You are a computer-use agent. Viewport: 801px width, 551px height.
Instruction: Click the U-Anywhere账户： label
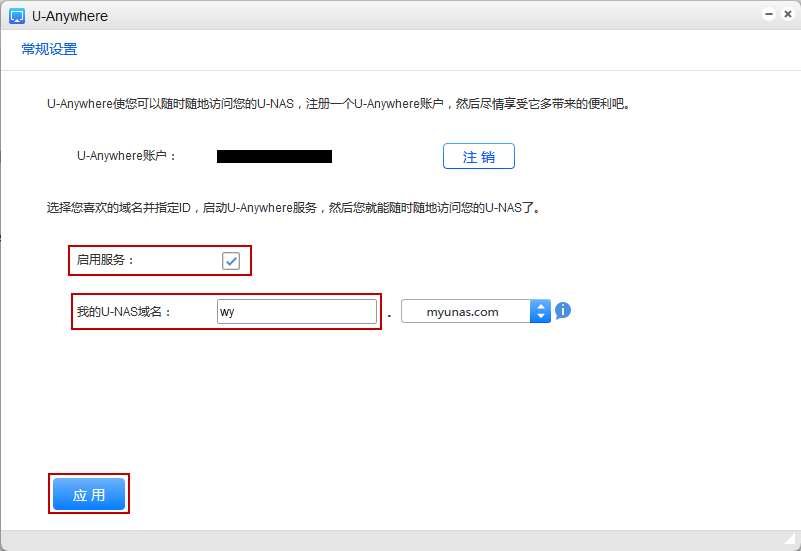coord(127,156)
